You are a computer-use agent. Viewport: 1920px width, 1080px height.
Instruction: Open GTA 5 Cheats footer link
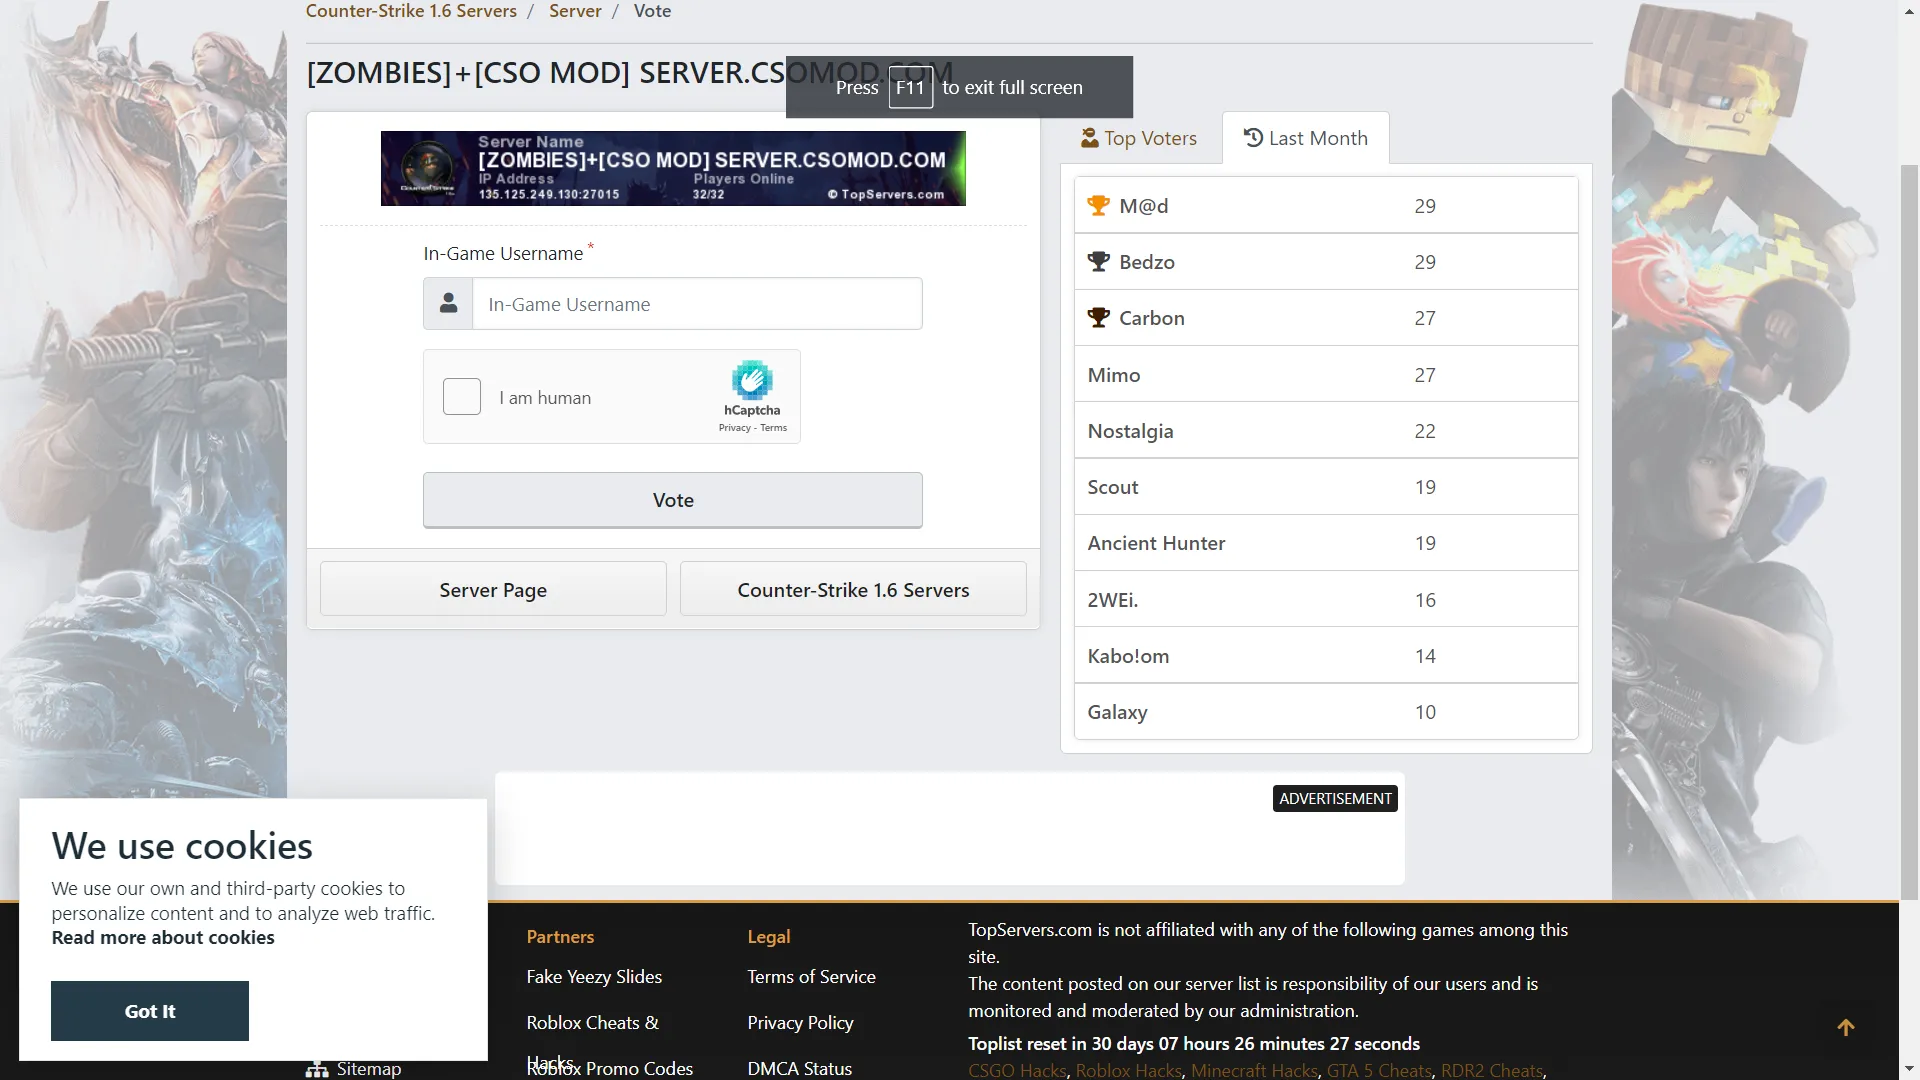(1379, 1070)
